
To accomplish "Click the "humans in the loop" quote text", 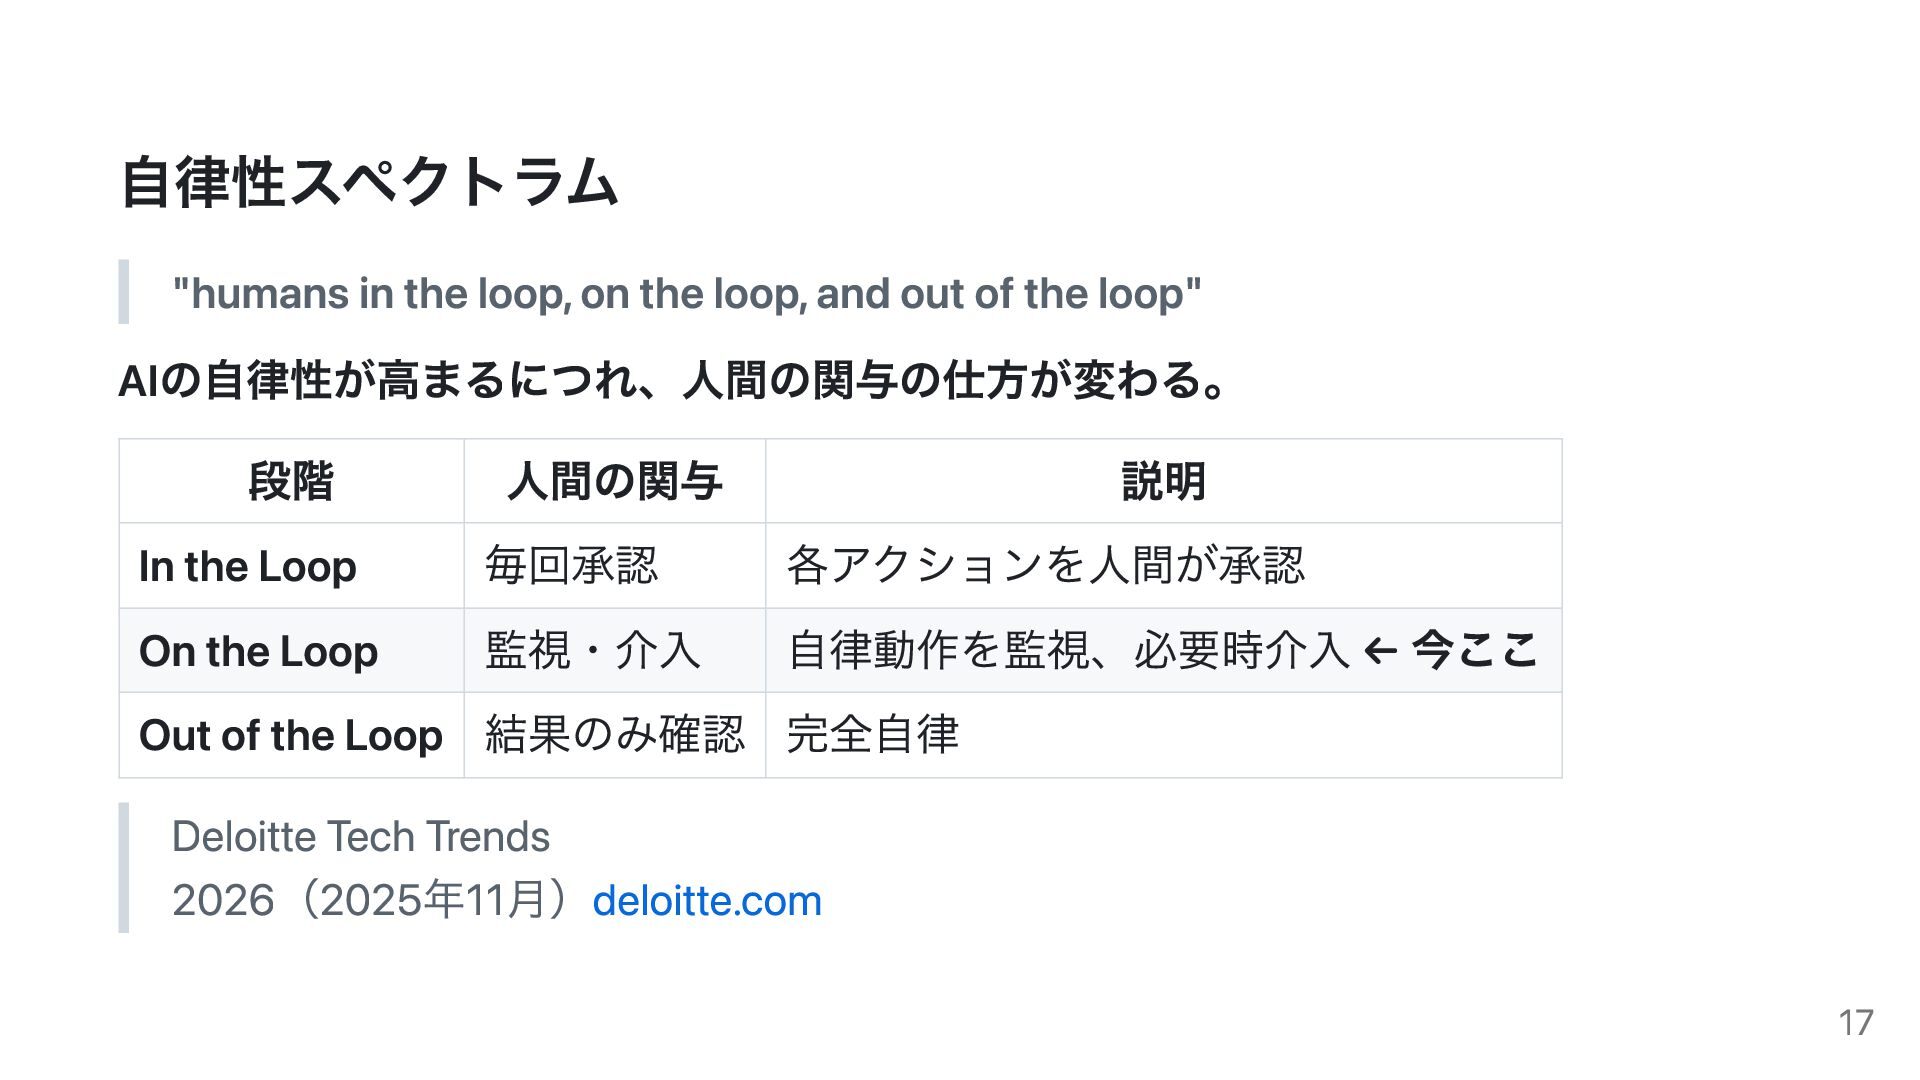I will 686,294.
